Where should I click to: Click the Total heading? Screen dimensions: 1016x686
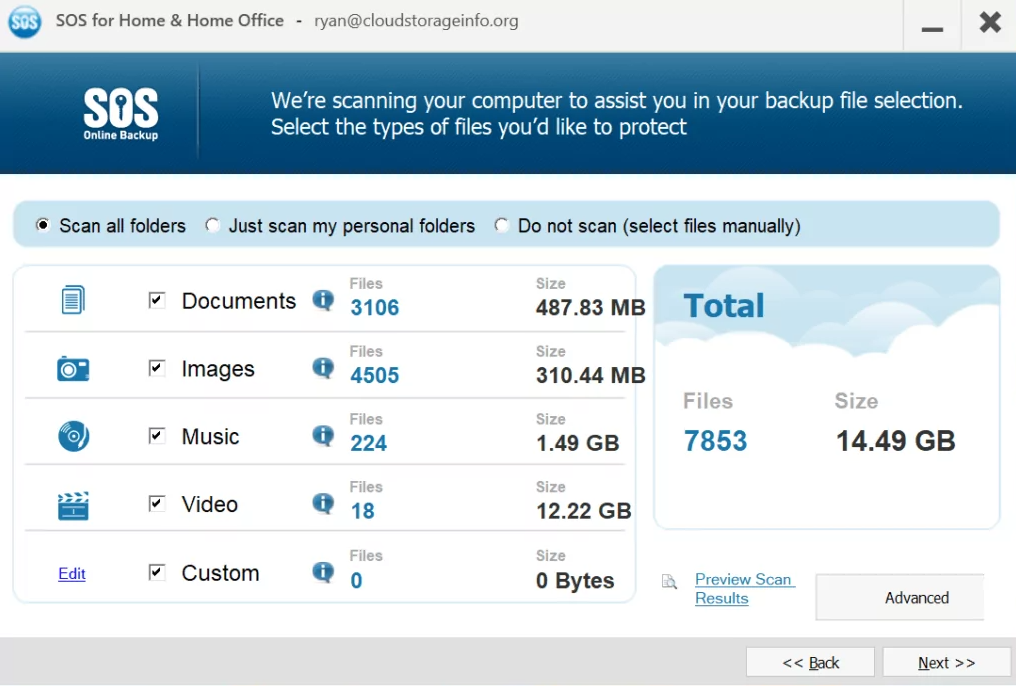[724, 306]
